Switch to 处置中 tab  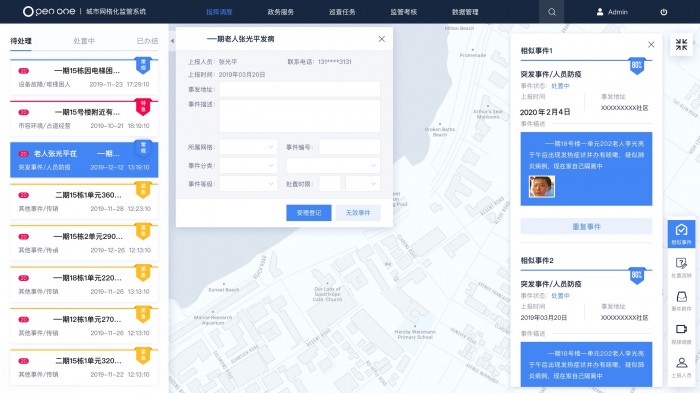point(84,41)
